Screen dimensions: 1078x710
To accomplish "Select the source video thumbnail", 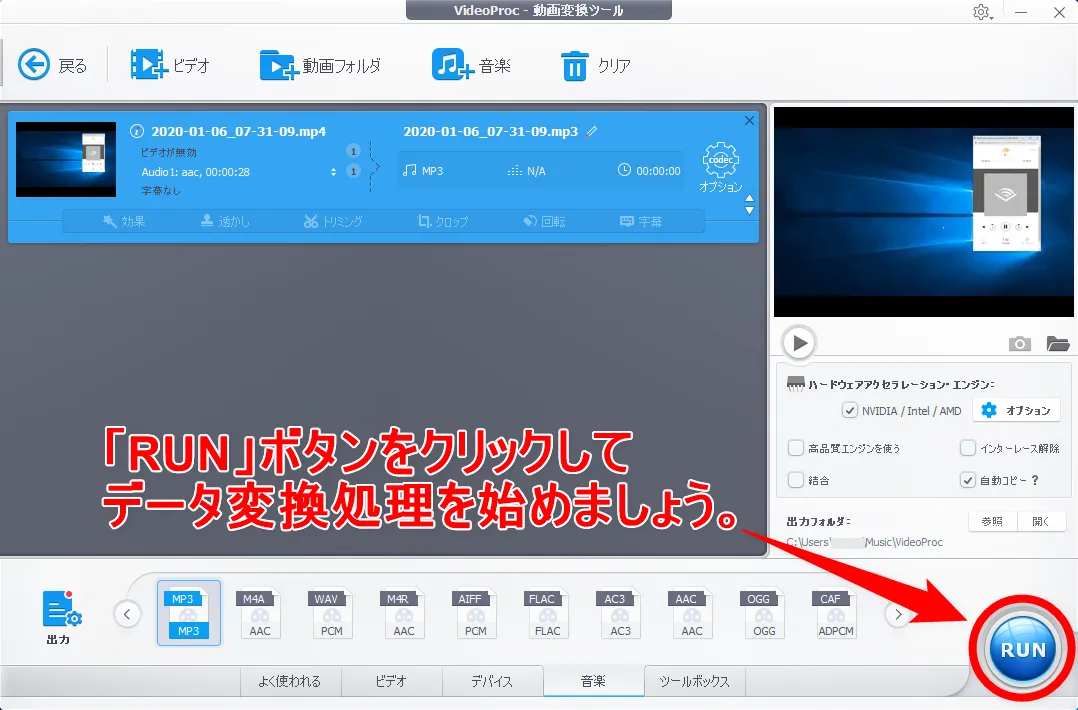I will click(66, 159).
